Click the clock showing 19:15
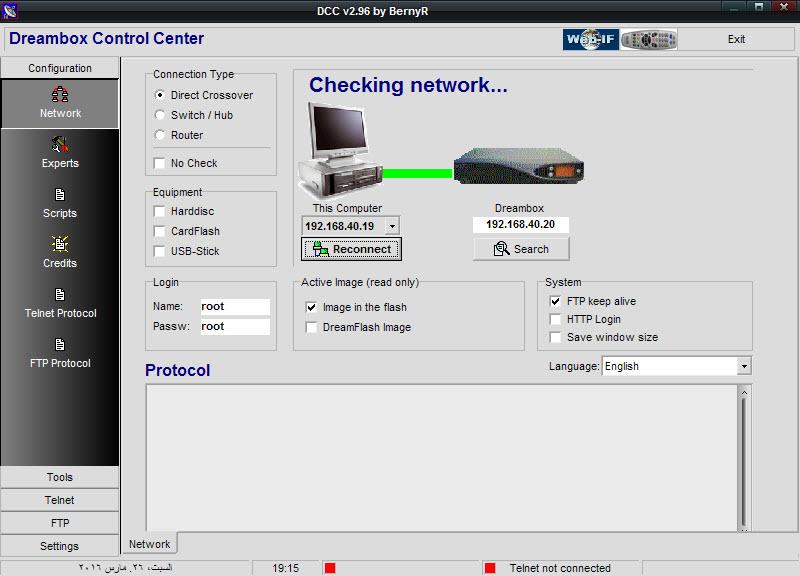Viewport: 800px width, 576px height. coord(286,568)
